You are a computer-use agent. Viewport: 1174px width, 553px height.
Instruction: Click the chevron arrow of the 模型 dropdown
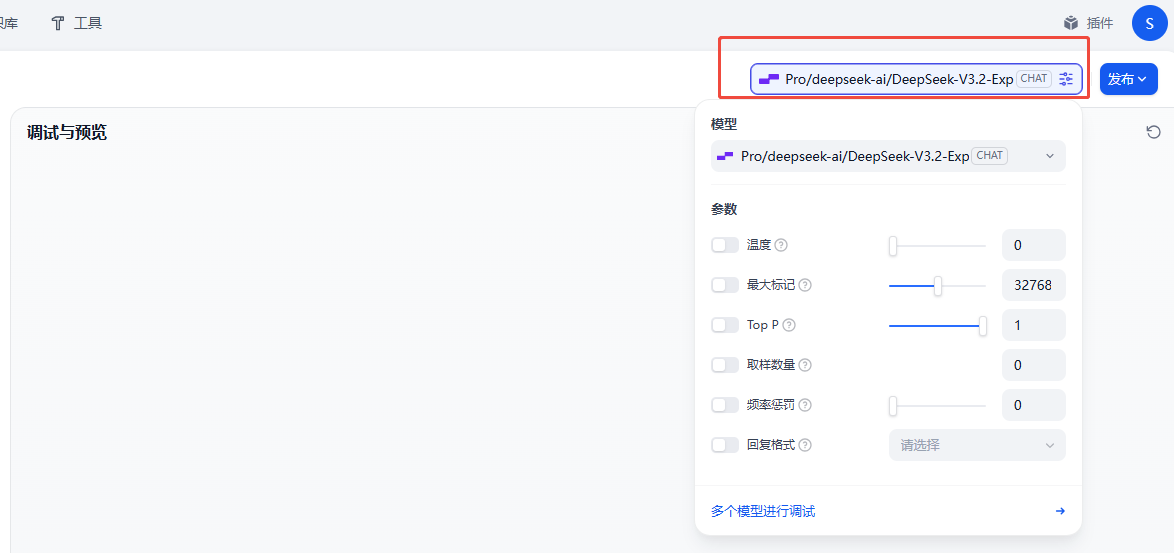click(x=1050, y=156)
